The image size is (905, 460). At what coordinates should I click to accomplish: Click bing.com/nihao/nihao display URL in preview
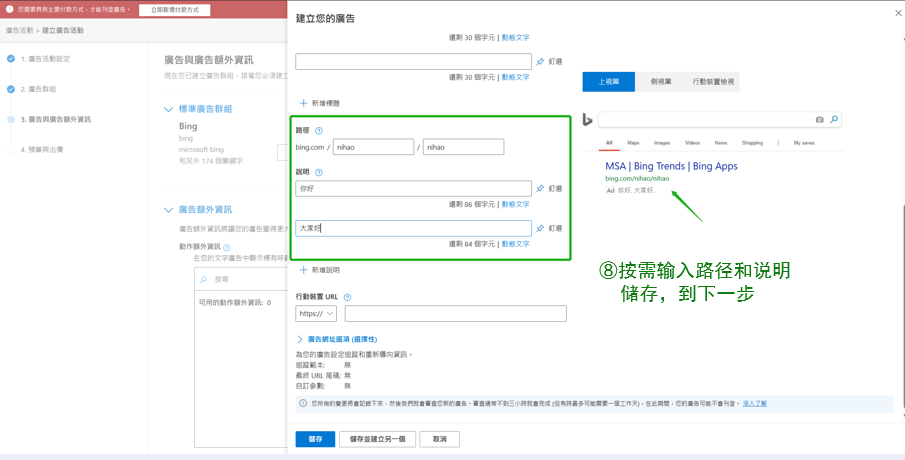tap(637, 179)
